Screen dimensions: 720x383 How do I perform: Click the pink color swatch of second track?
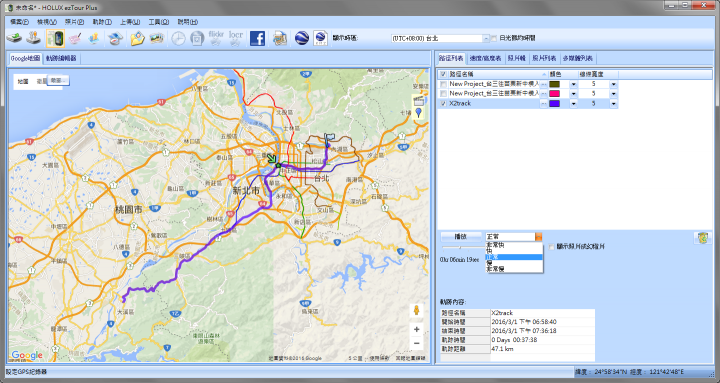coord(555,94)
